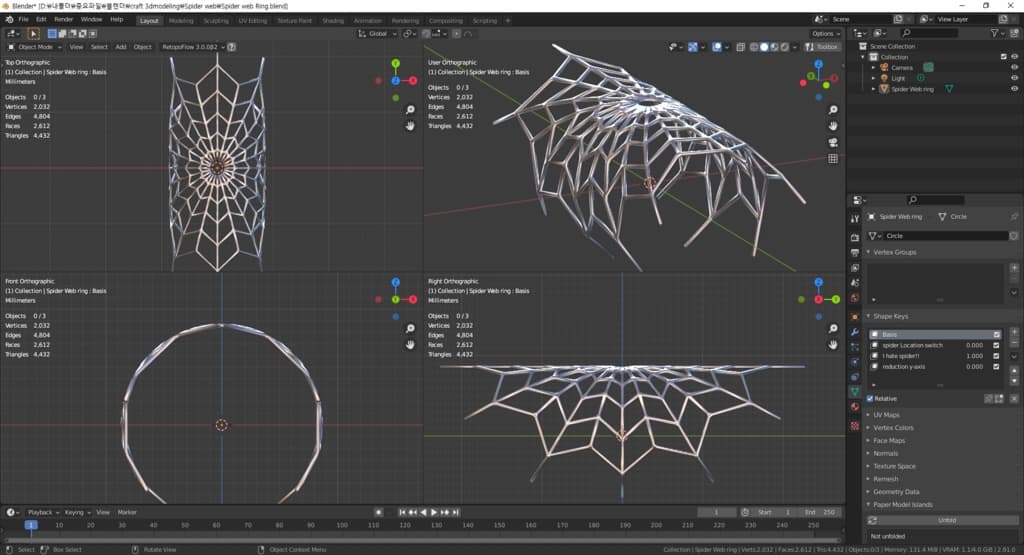Click the 'spider Location switch' value slider
This screenshot has height=555, width=1024.
click(975, 345)
